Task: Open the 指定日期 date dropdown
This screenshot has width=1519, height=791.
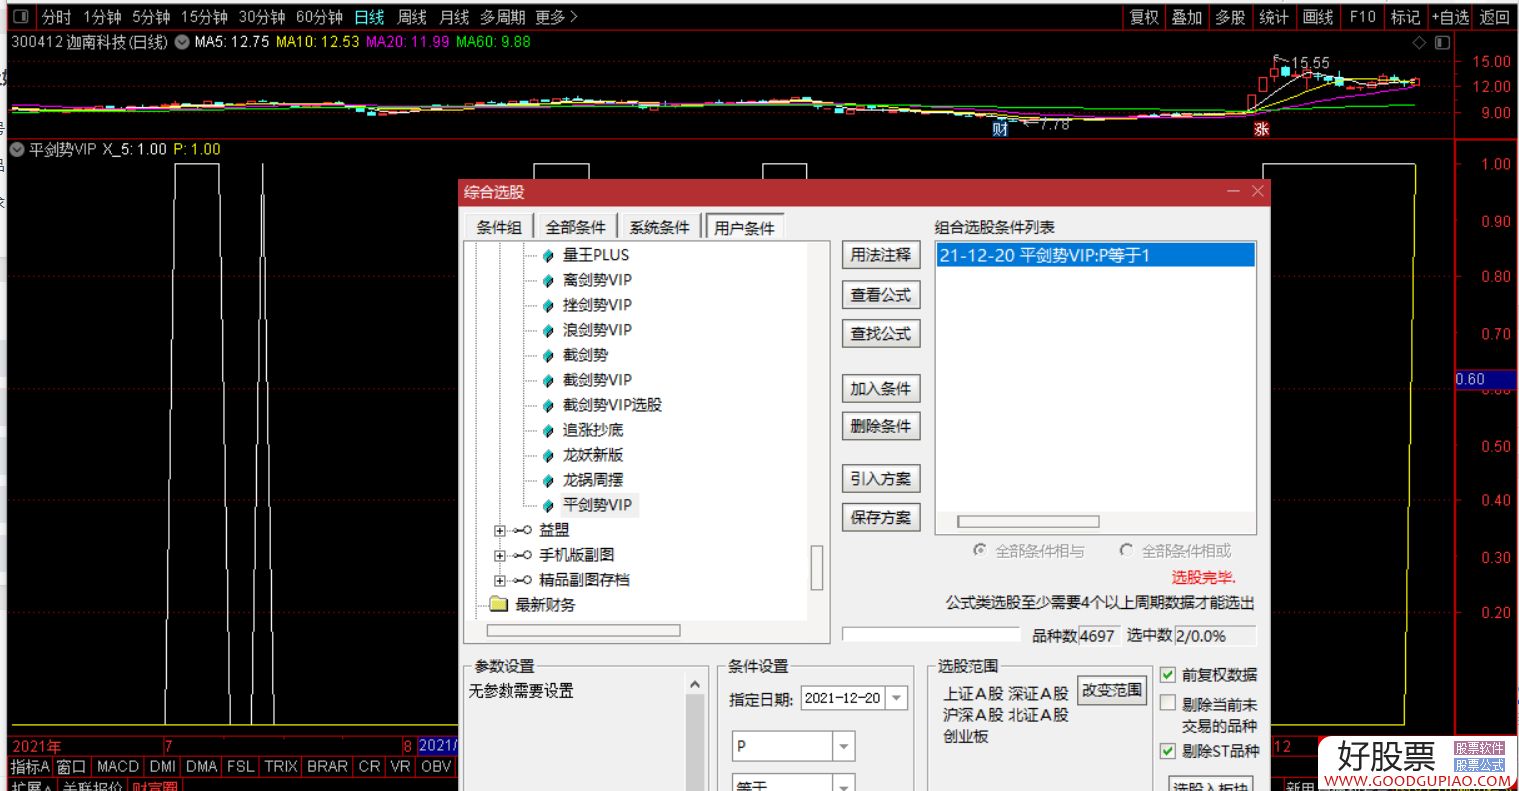Action: tap(896, 698)
